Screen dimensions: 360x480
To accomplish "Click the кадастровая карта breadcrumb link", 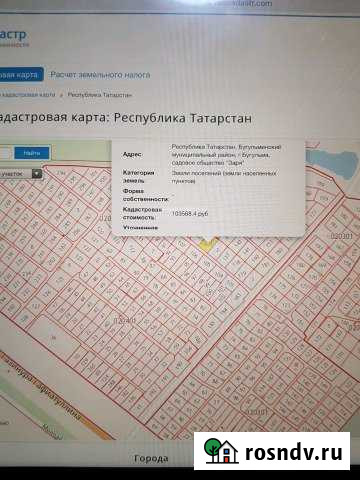I will click(28, 95).
